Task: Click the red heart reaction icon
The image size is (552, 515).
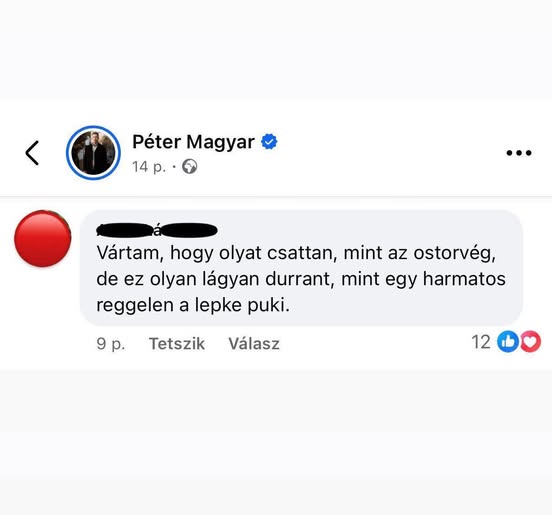Action: [x=530, y=341]
